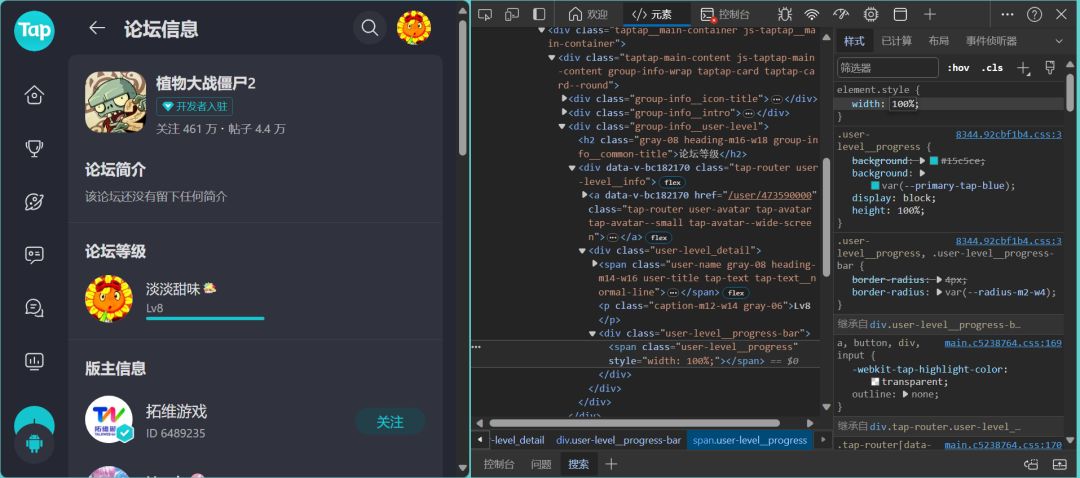Image resolution: width=1080 pixels, height=478 pixels.
Task: Click the TapTap logo icon
Action: point(34,31)
